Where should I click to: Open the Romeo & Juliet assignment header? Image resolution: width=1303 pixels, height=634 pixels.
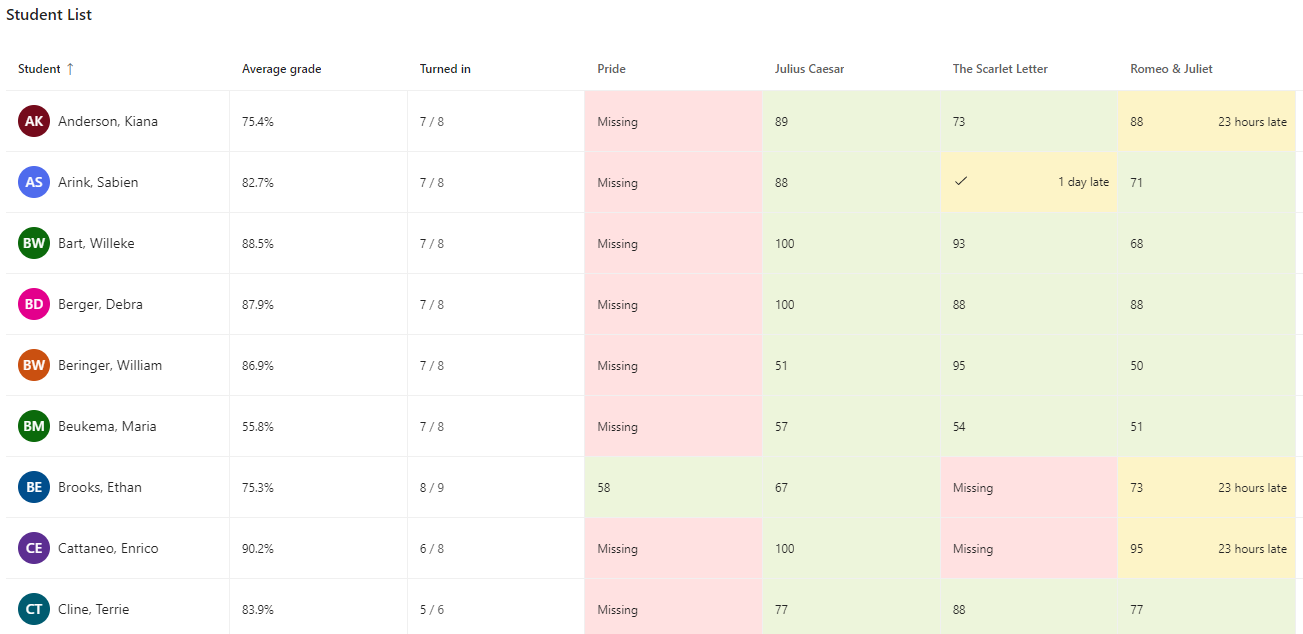pos(1170,68)
